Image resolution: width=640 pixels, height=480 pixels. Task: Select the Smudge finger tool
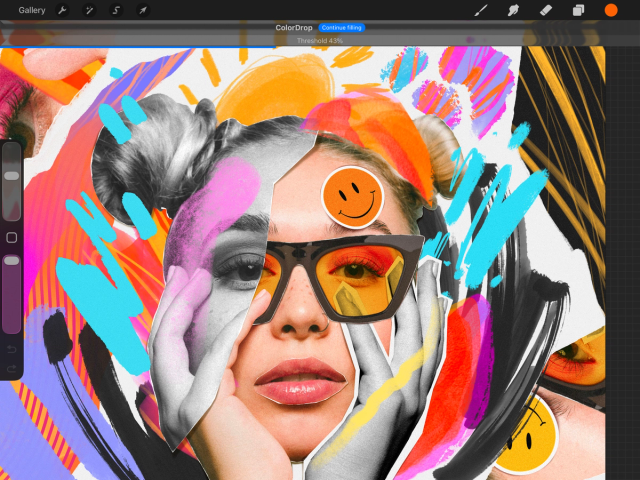click(513, 10)
